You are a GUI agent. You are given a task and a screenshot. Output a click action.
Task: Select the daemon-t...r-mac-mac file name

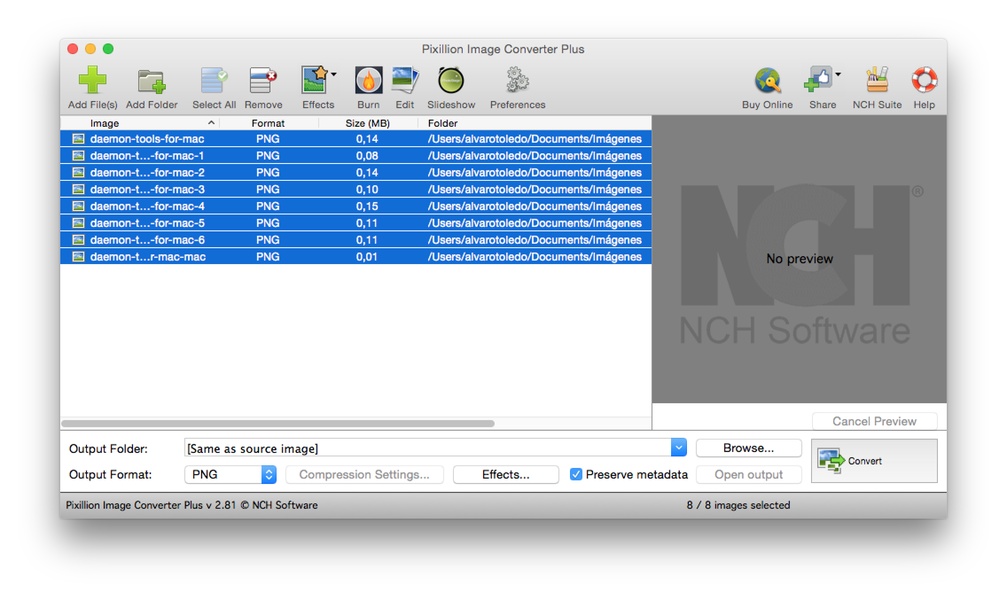(x=148, y=256)
